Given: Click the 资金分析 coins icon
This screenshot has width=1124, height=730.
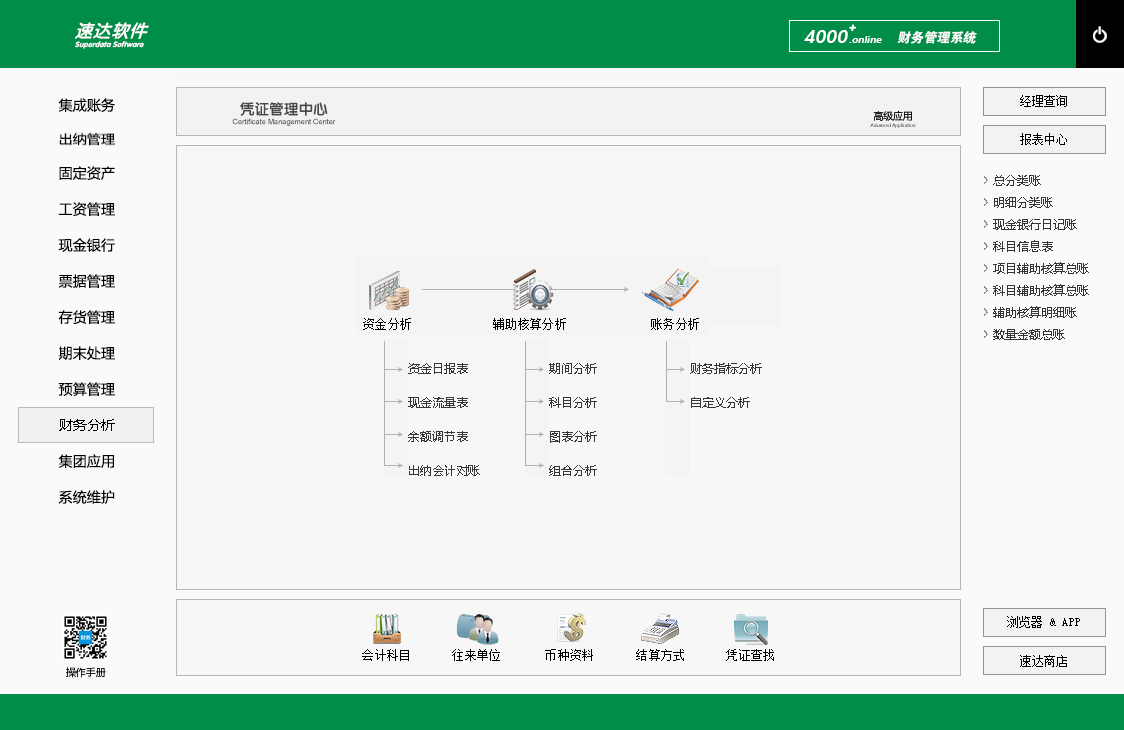Looking at the screenshot, I should (x=388, y=290).
